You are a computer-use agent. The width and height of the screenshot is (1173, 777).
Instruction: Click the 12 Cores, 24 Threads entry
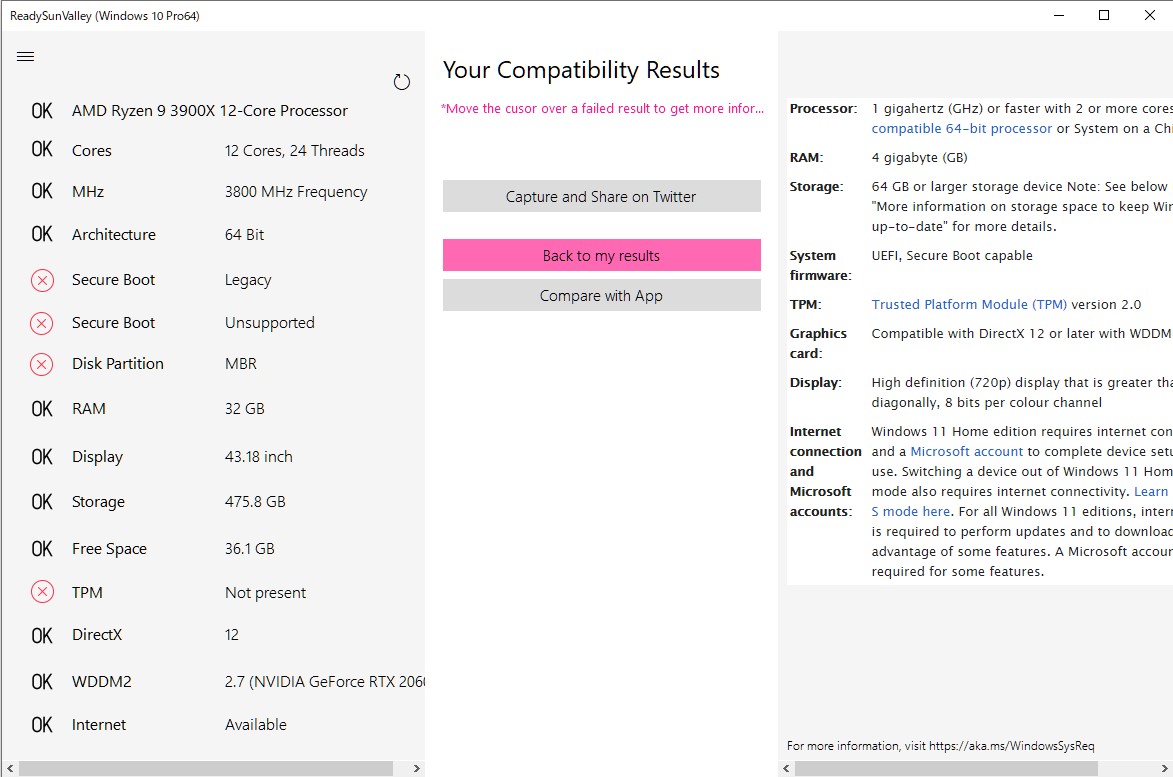click(x=295, y=150)
